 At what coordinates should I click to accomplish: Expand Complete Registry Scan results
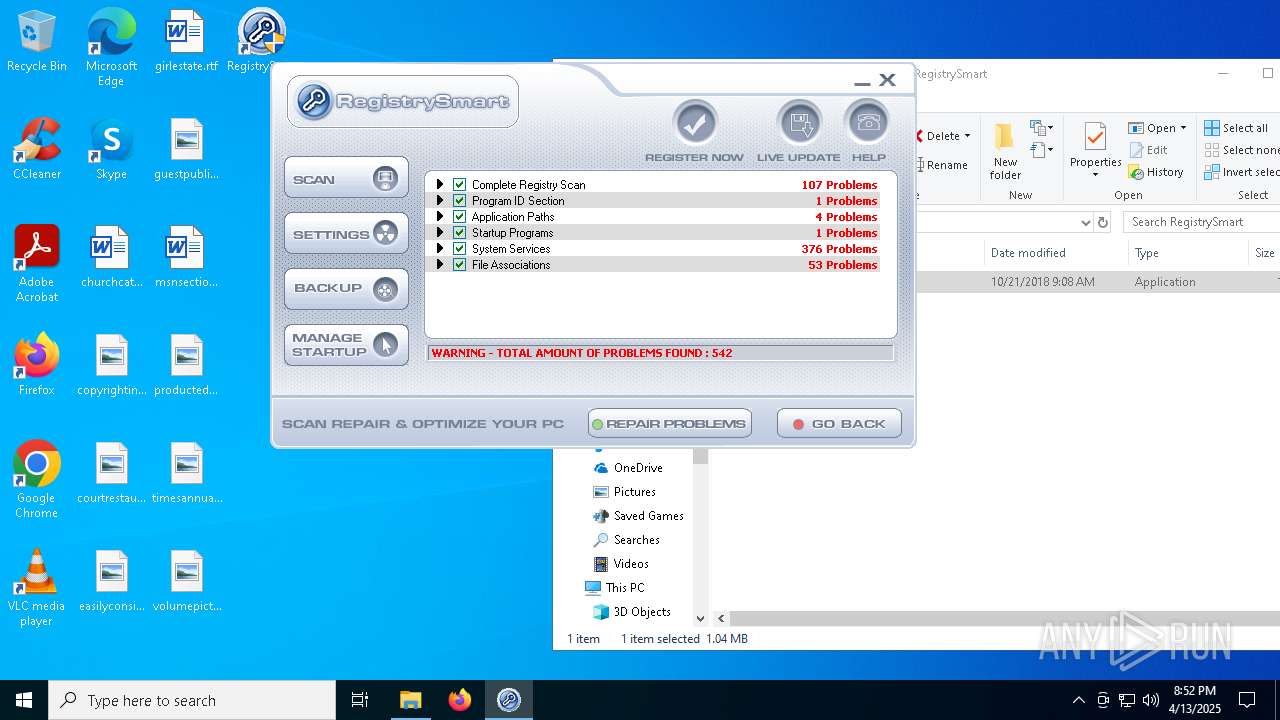pos(439,185)
